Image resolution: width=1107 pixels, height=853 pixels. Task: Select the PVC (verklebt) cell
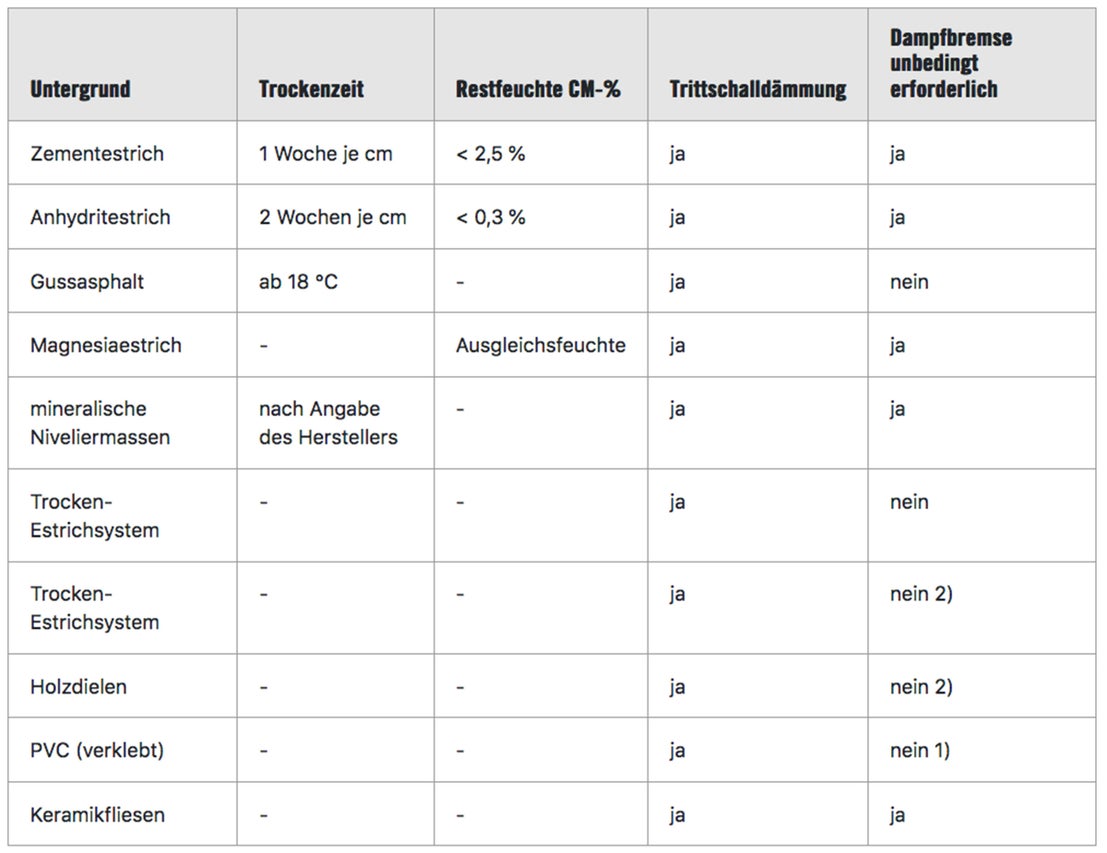pyautogui.click(x=97, y=750)
